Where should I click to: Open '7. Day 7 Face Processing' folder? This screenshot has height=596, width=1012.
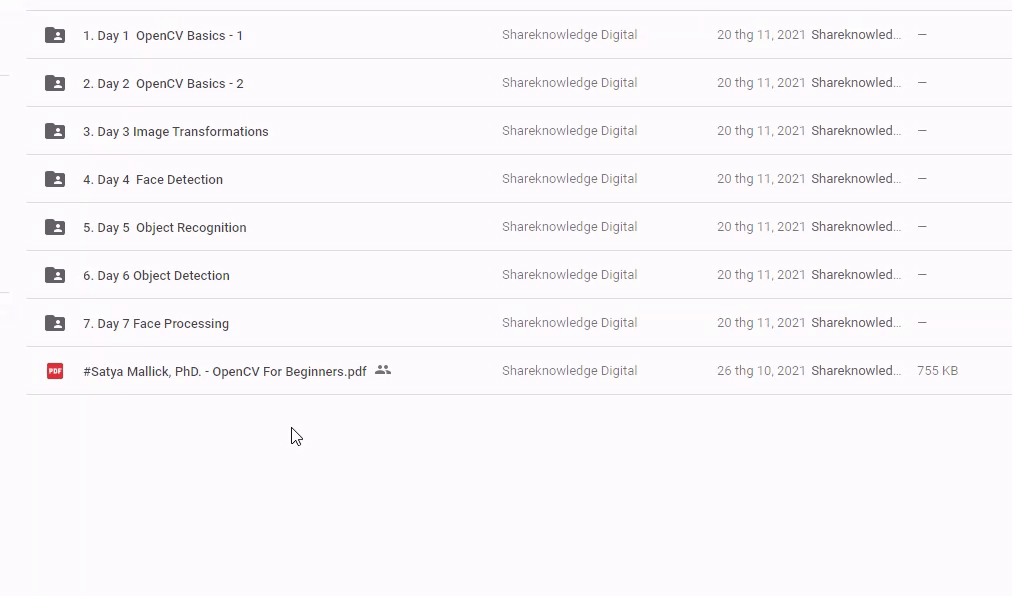click(x=156, y=324)
